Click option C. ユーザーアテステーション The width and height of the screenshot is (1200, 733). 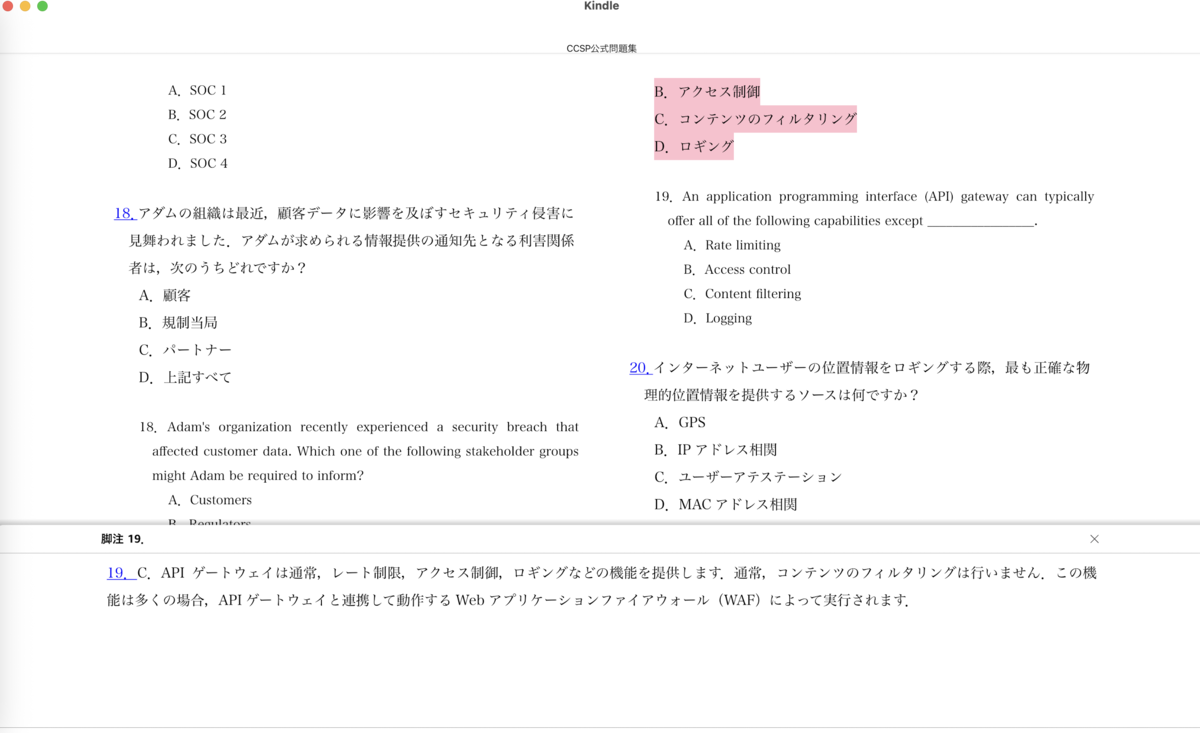[x=748, y=477]
